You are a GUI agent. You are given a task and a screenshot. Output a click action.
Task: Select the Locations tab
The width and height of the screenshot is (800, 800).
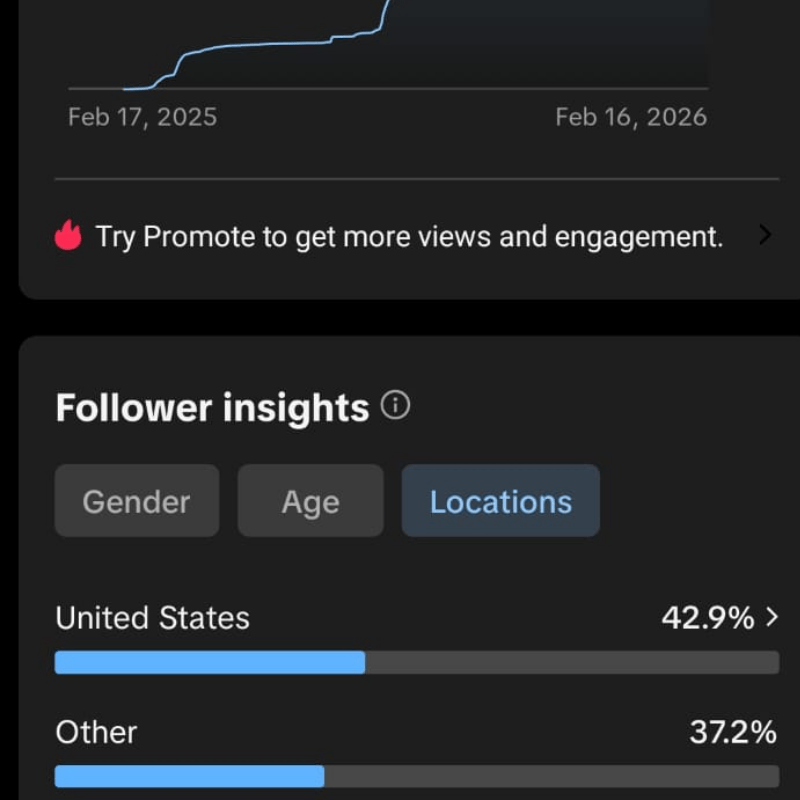point(500,501)
